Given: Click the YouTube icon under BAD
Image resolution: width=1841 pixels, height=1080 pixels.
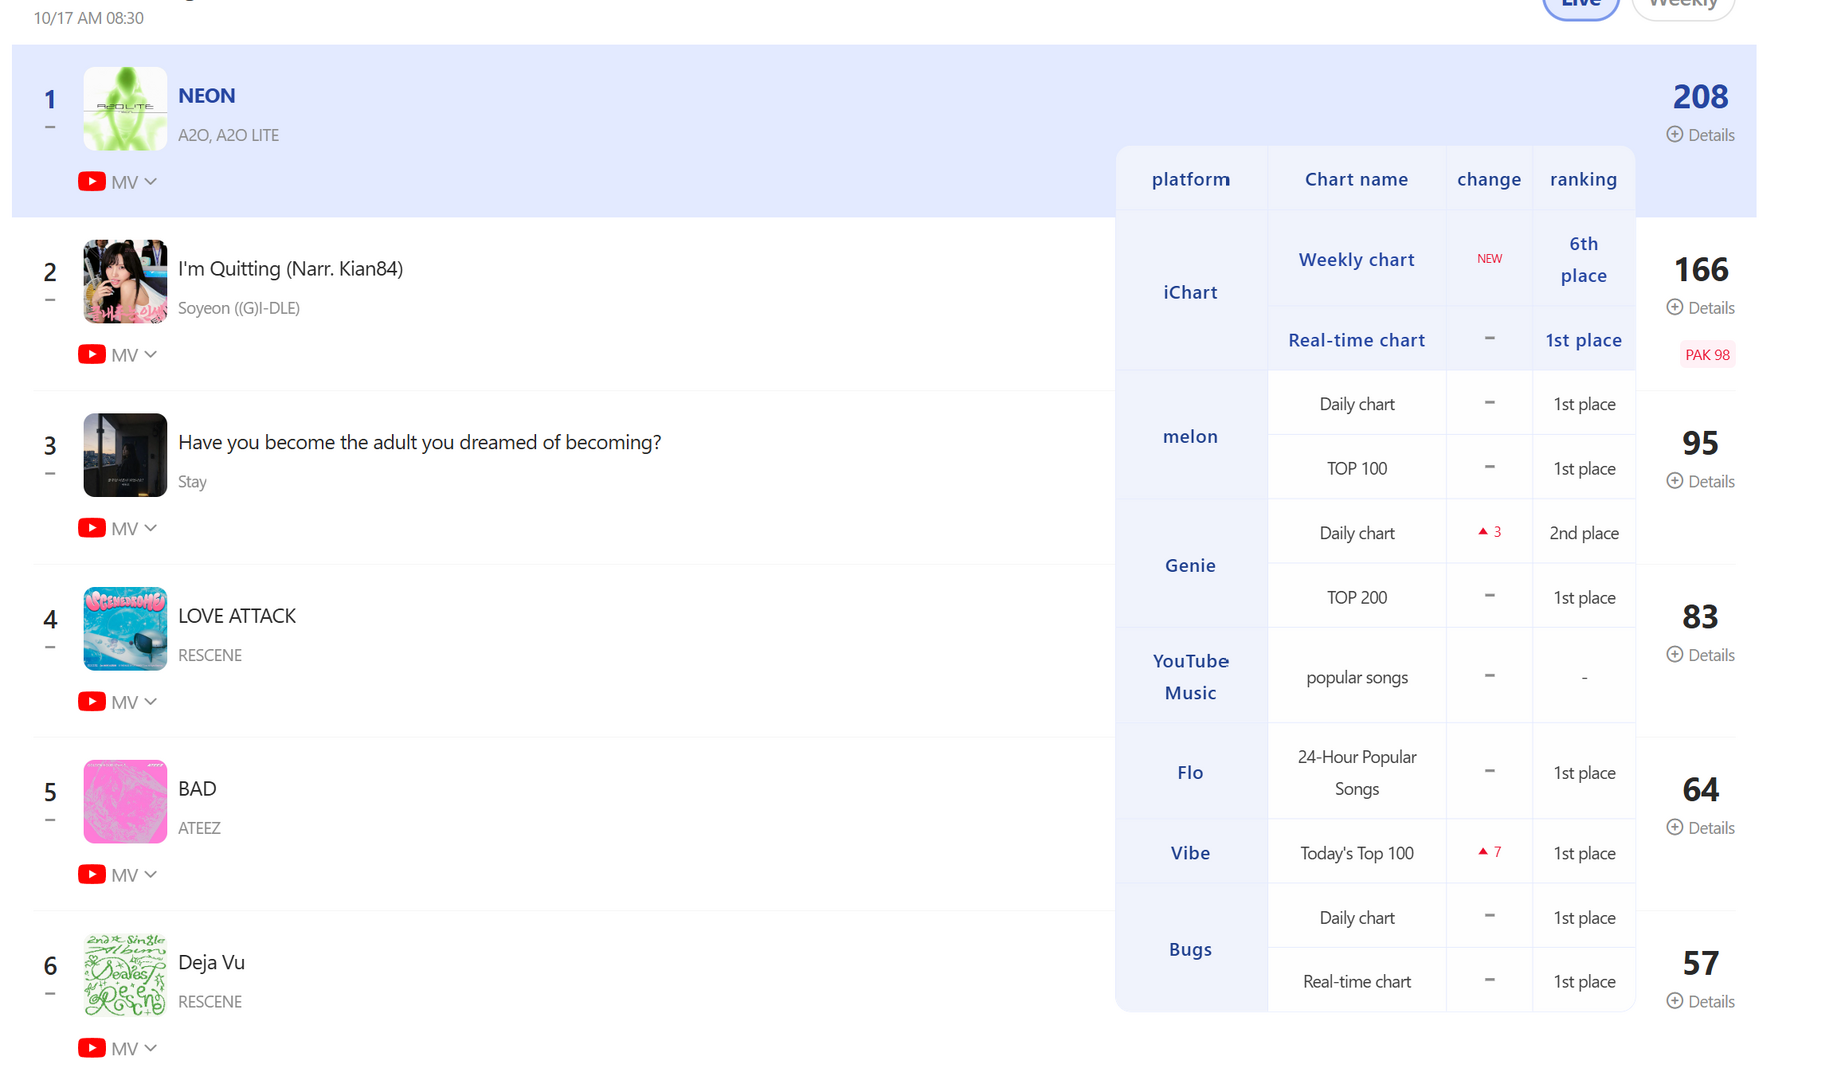Looking at the screenshot, I should pos(92,875).
